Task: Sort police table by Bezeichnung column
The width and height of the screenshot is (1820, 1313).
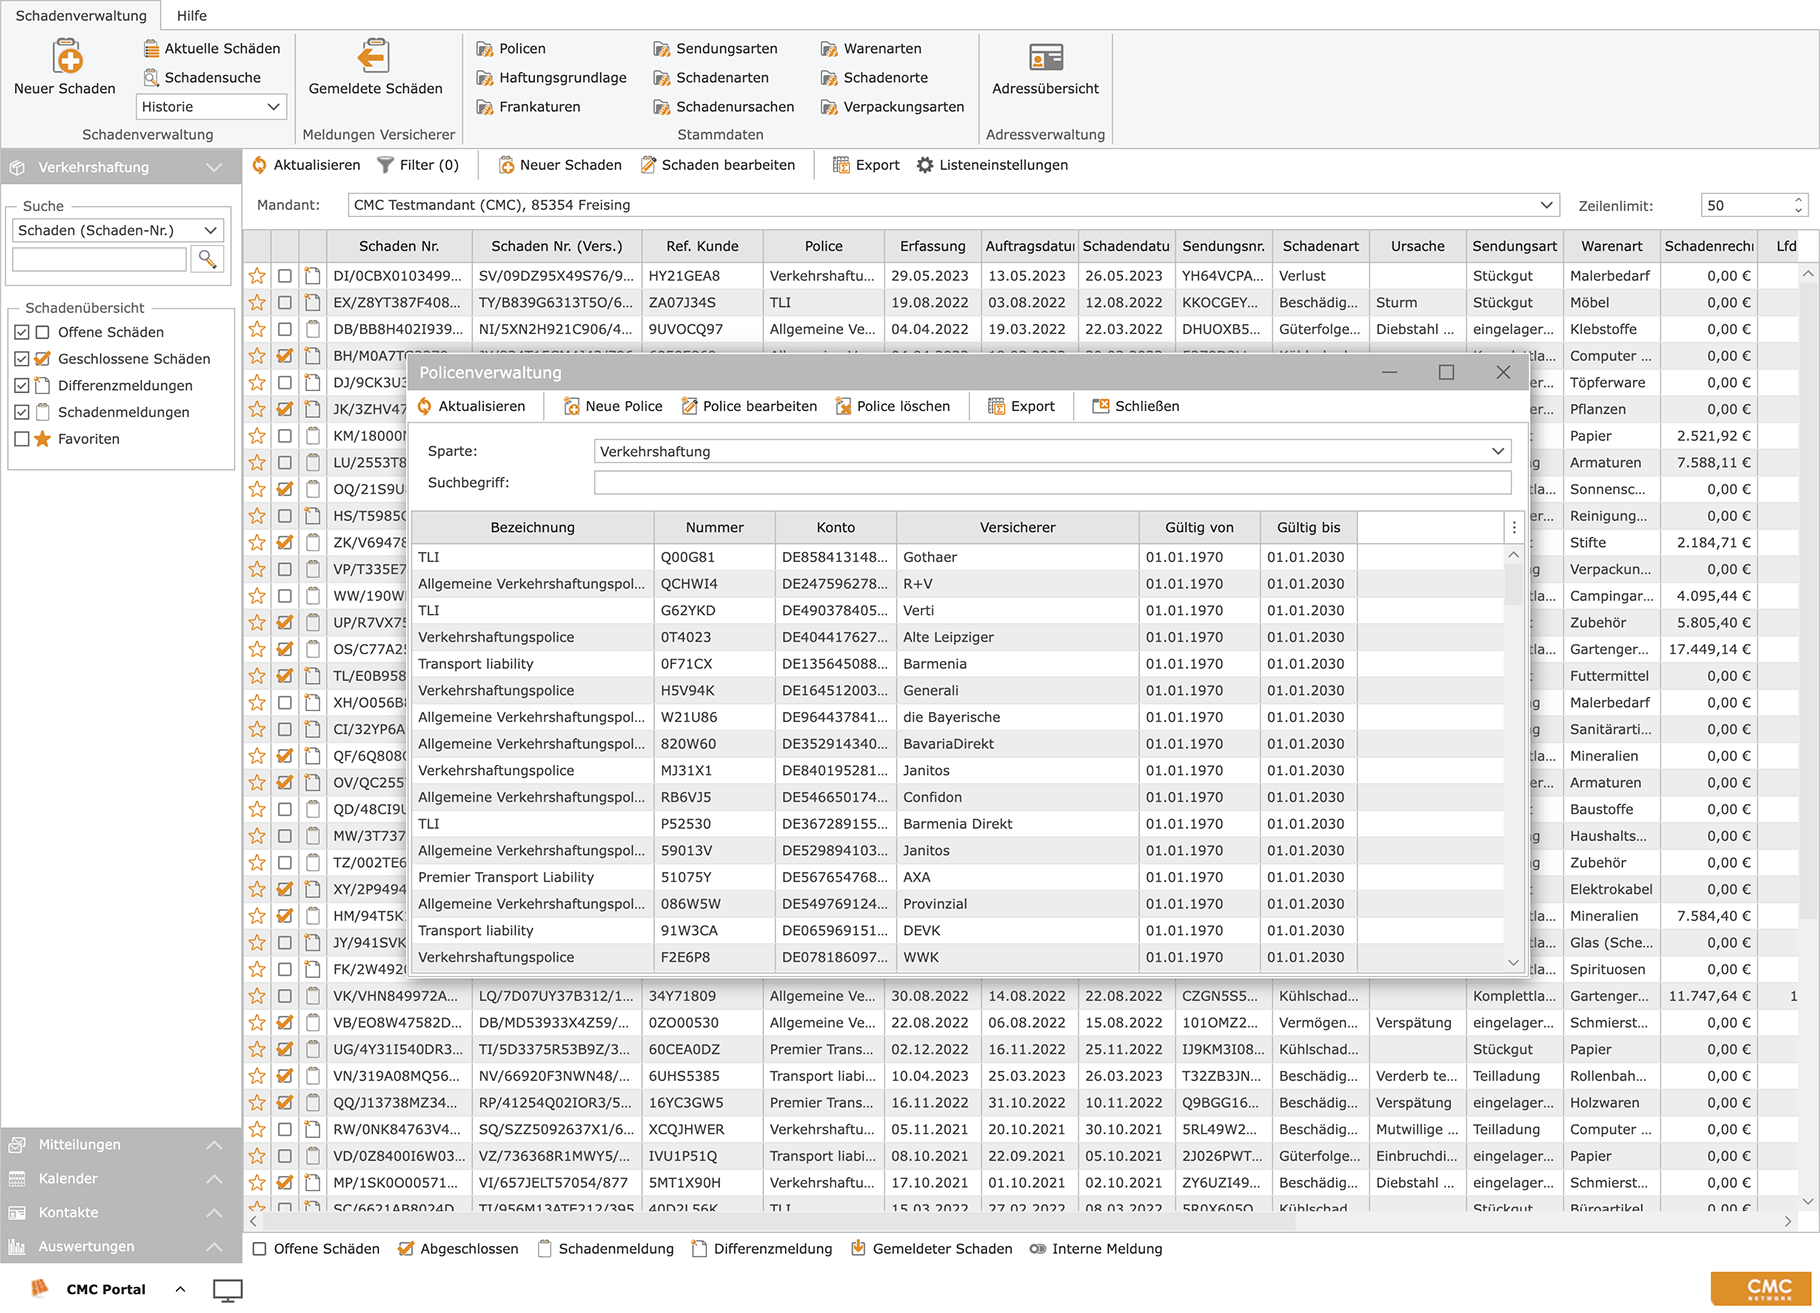Action: tap(532, 527)
